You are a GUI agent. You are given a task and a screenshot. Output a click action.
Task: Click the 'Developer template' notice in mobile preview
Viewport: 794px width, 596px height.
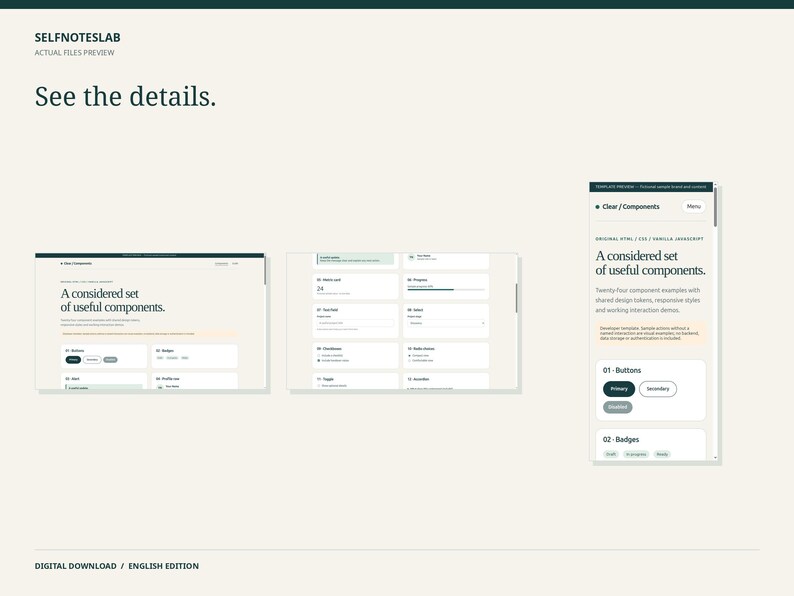[x=651, y=333]
